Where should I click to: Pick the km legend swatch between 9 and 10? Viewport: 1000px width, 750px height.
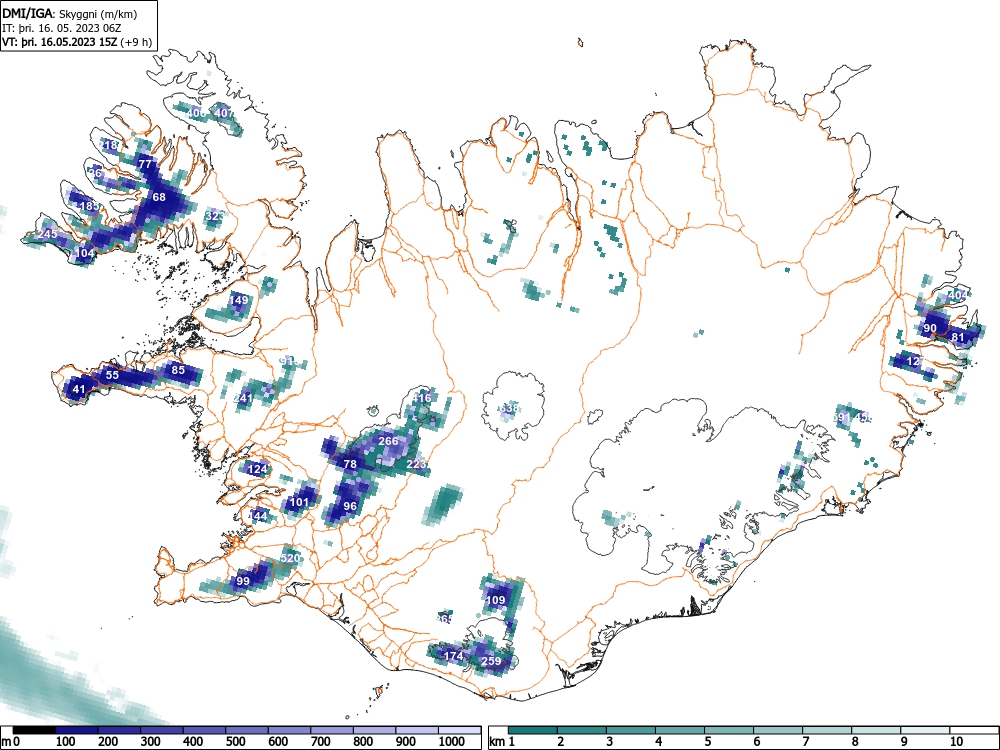pyautogui.click(x=925, y=730)
